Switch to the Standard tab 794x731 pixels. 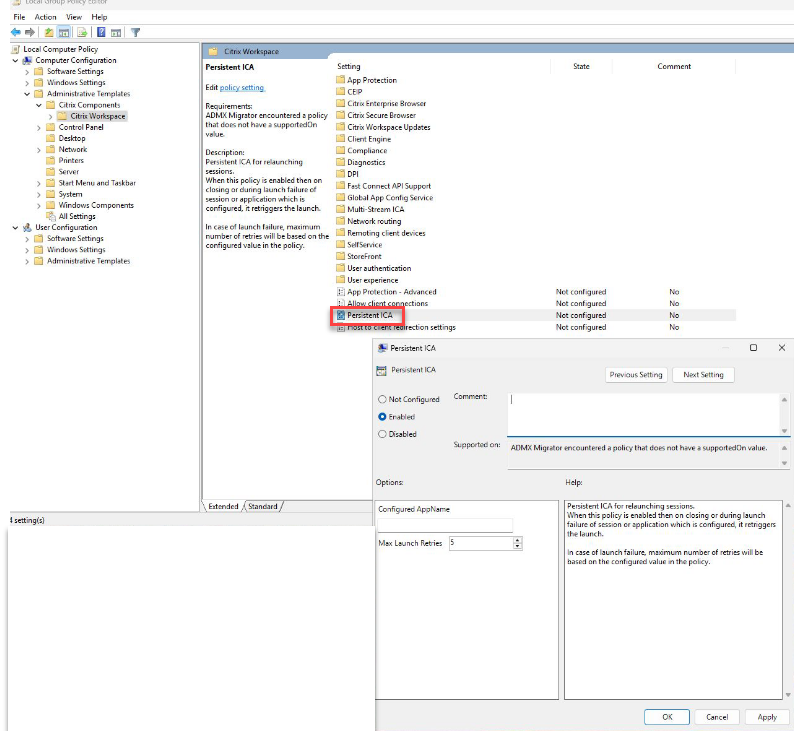tap(263, 506)
